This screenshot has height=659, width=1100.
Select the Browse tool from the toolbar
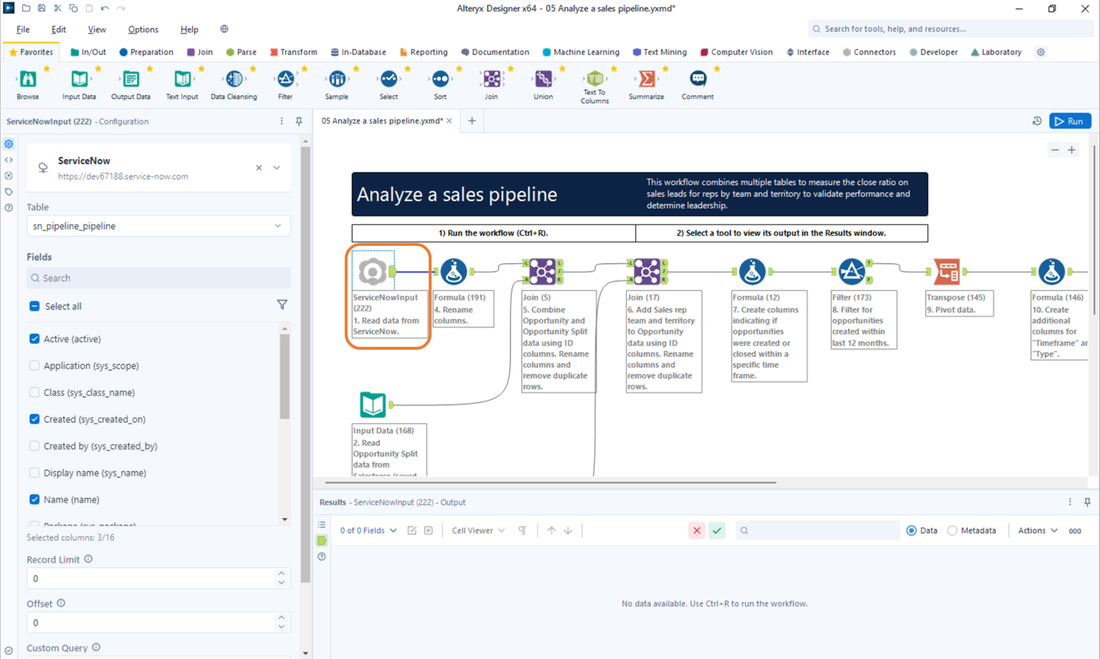click(29, 80)
